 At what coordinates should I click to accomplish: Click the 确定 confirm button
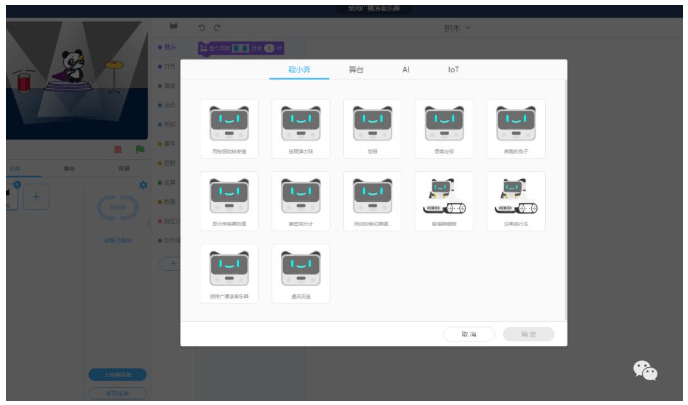[x=528, y=334]
